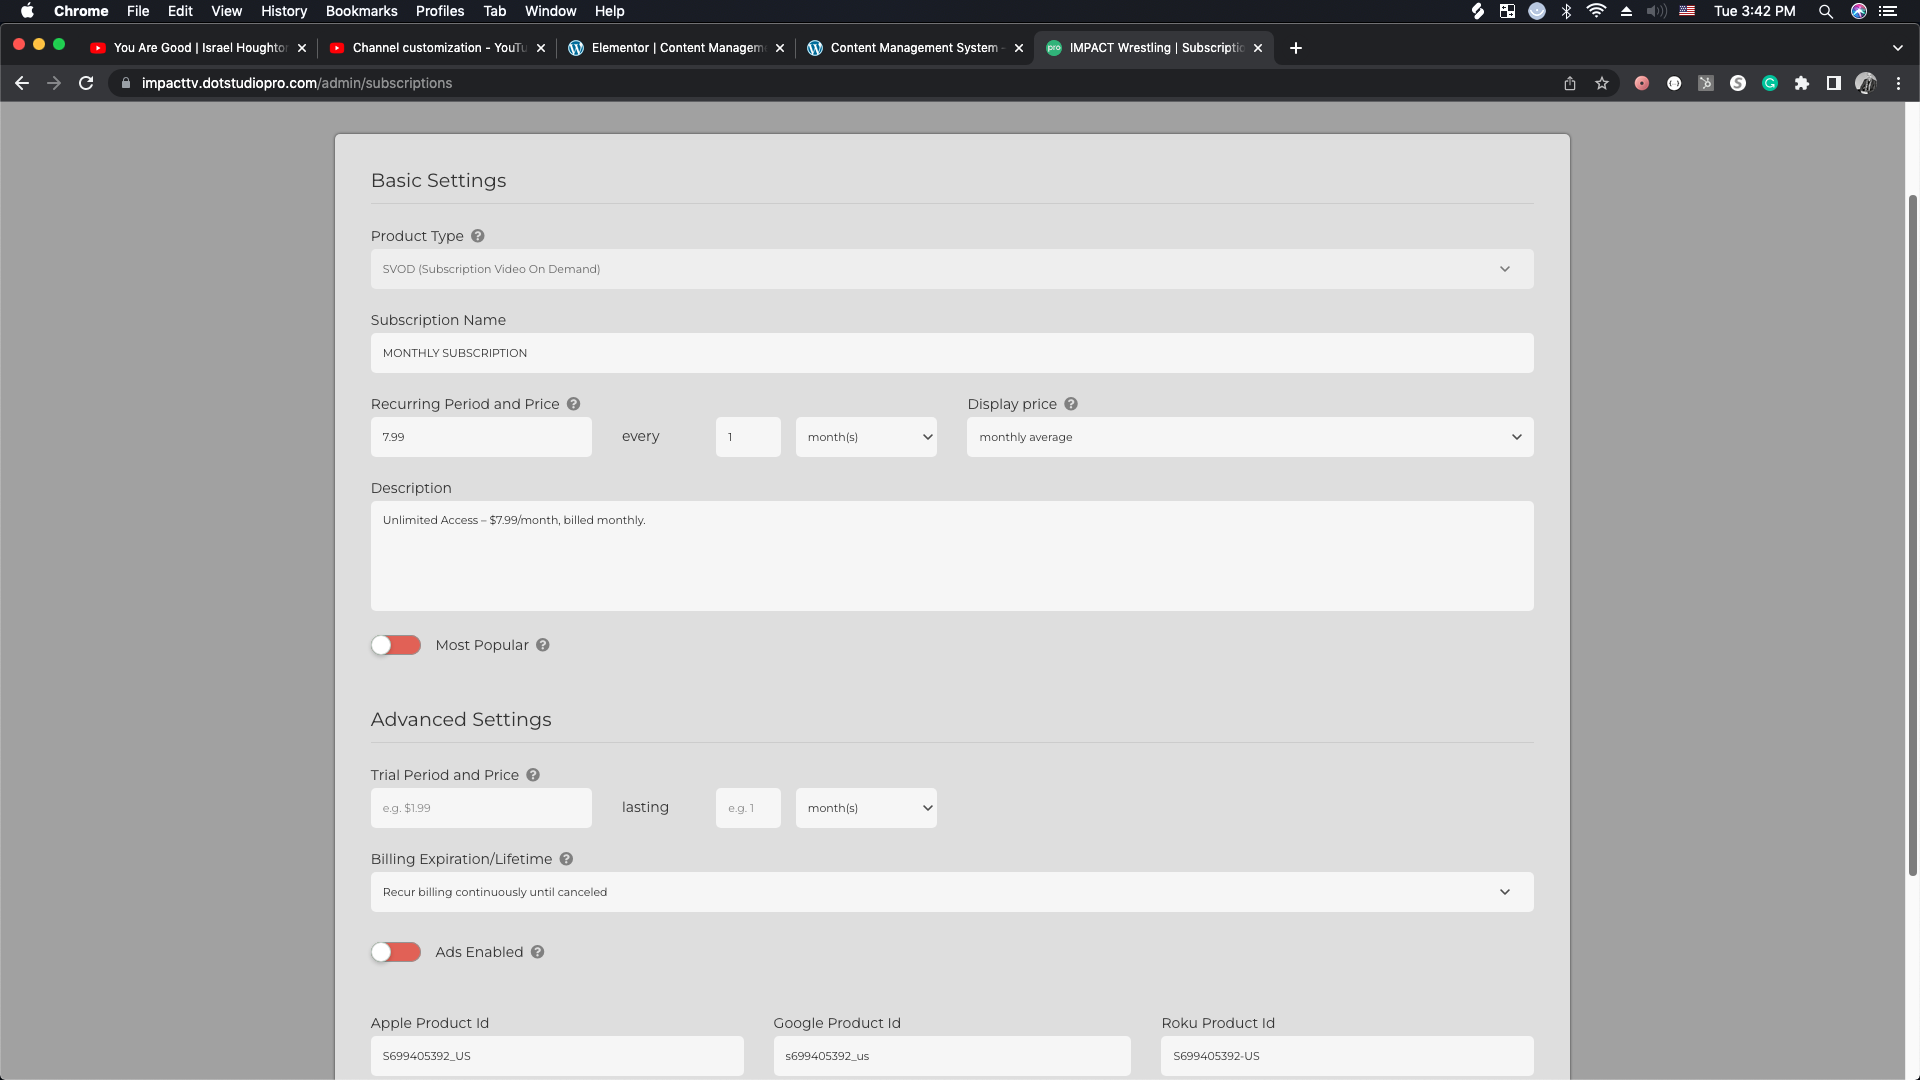This screenshot has width=1920, height=1080.
Task: Open the Billing Expiration/Lifetime dropdown
Action: tap(951, 891)
